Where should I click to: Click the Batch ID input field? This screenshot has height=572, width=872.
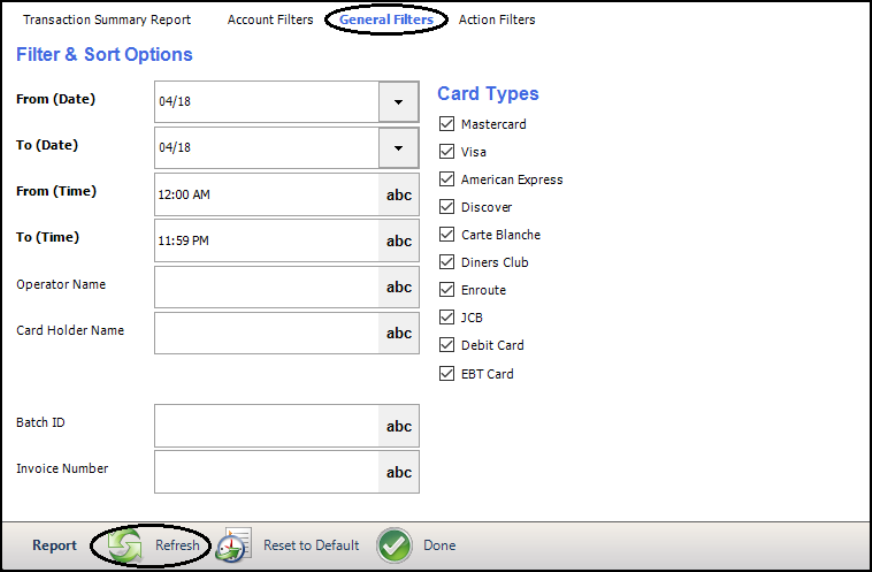(x=267, y=426)
